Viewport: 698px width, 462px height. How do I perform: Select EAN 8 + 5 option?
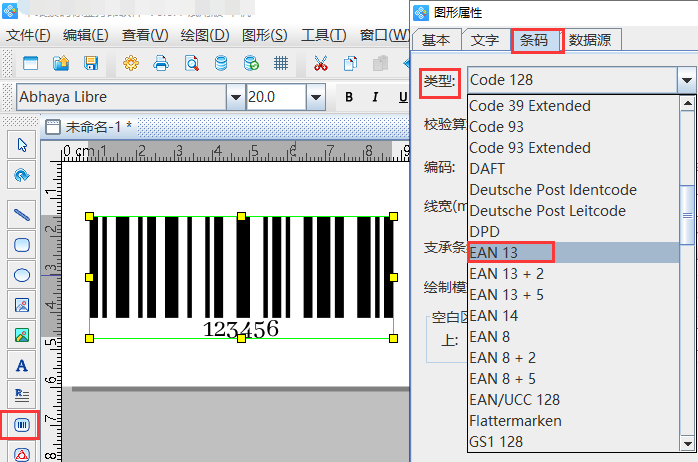point(573,379)
